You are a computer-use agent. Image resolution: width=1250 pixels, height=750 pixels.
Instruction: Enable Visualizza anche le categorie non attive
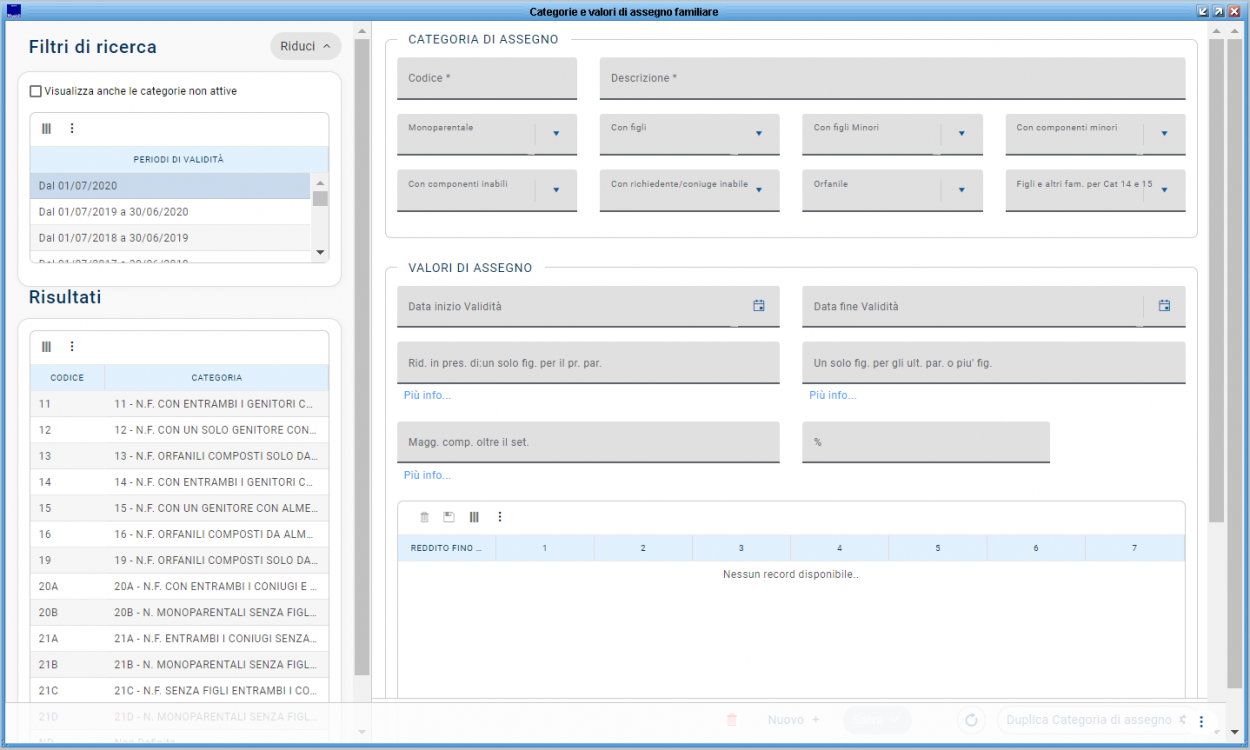pos(36,91)
